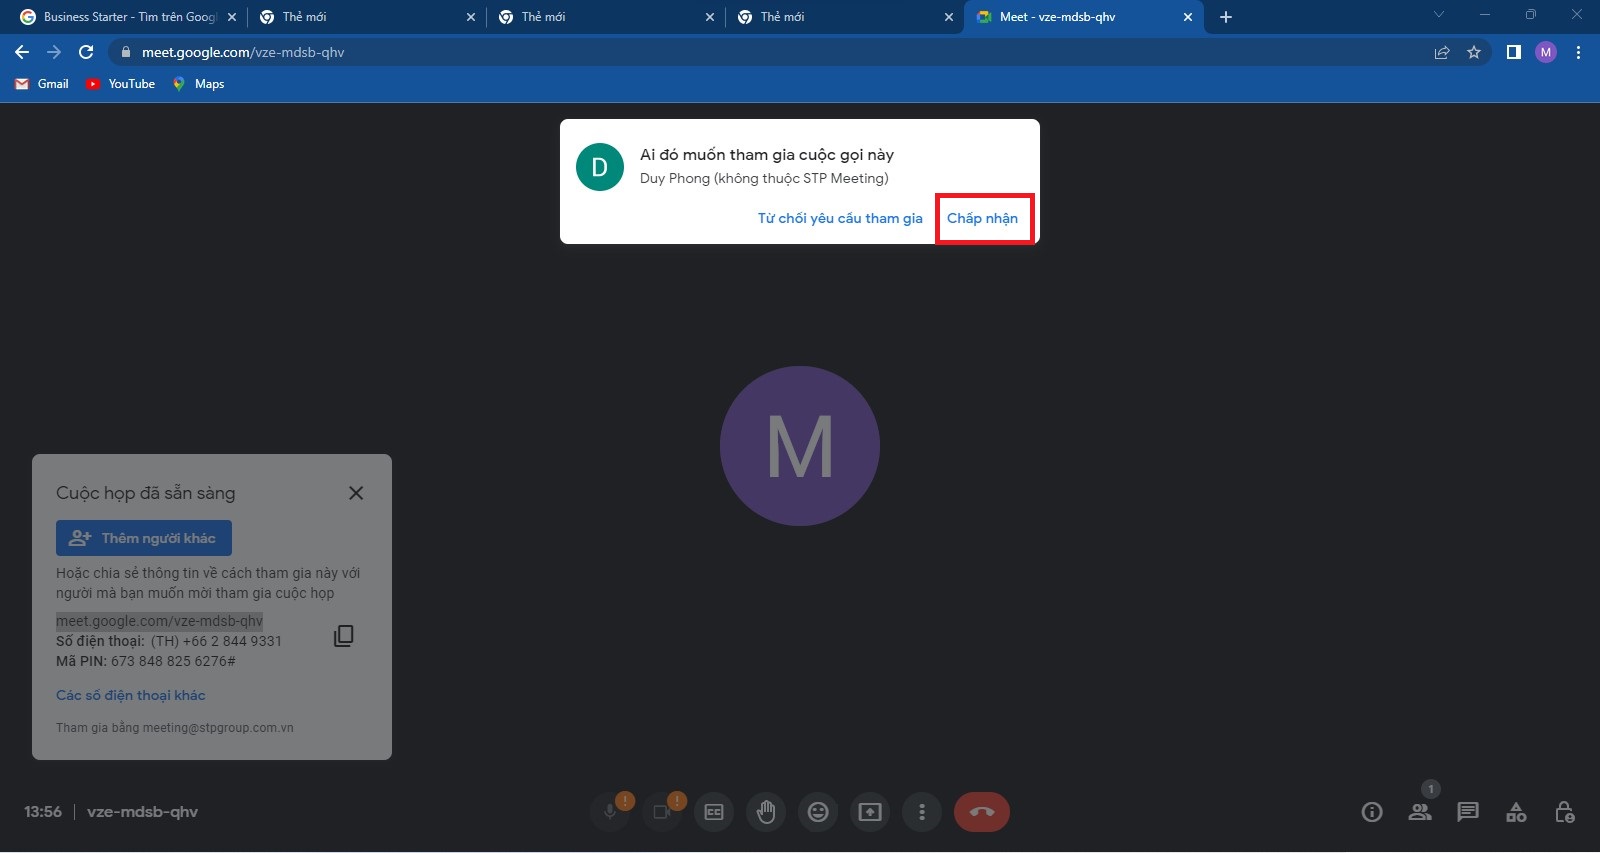Turn on closed captions
The width and height of the screenshot is (1600, 853).
pos(714,812)
